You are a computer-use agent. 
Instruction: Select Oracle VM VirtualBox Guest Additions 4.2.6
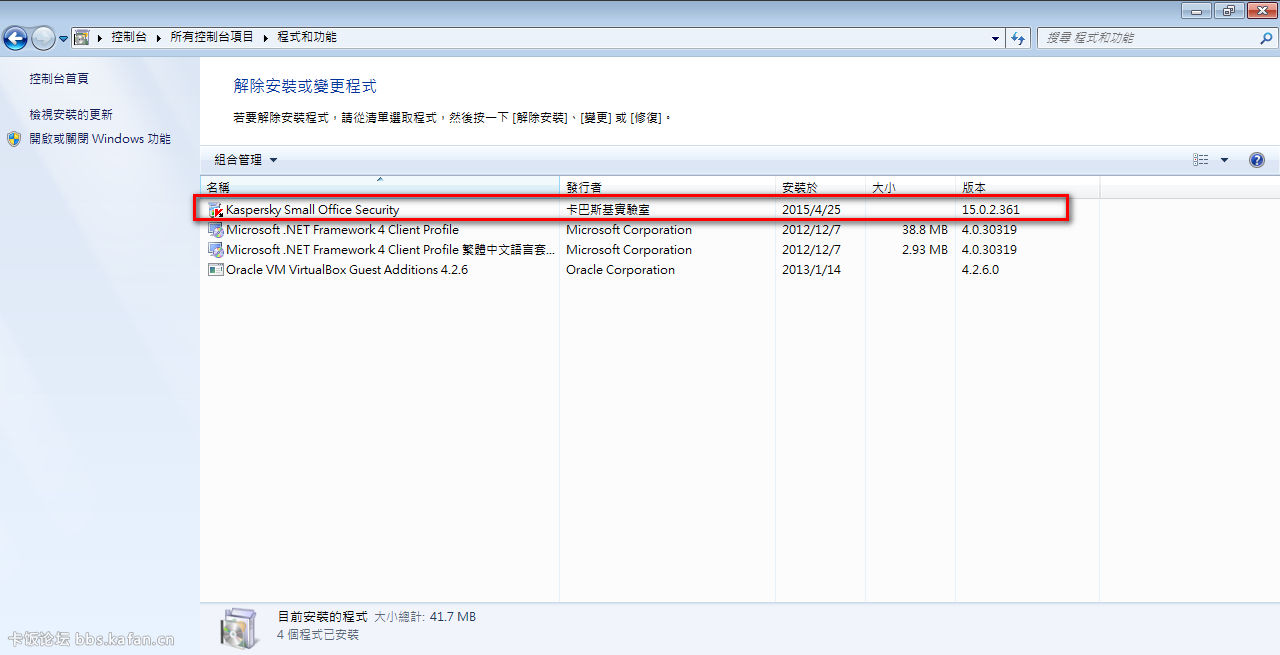tap(650, 270)
